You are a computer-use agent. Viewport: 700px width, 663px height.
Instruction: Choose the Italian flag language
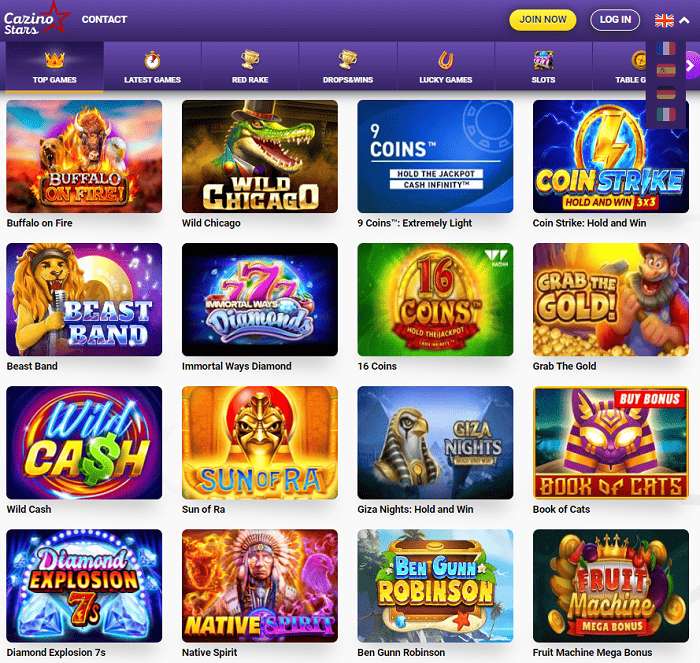(666, 115)
